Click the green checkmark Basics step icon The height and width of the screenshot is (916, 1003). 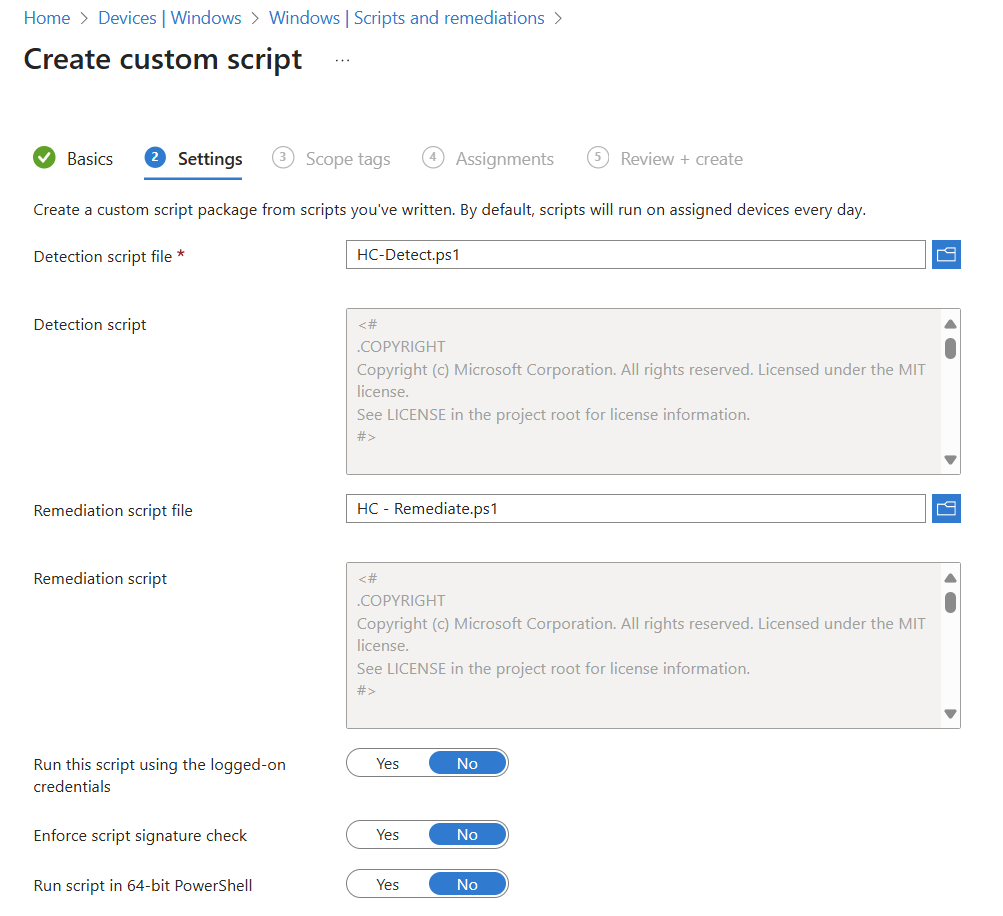click(x=44, y=158)
